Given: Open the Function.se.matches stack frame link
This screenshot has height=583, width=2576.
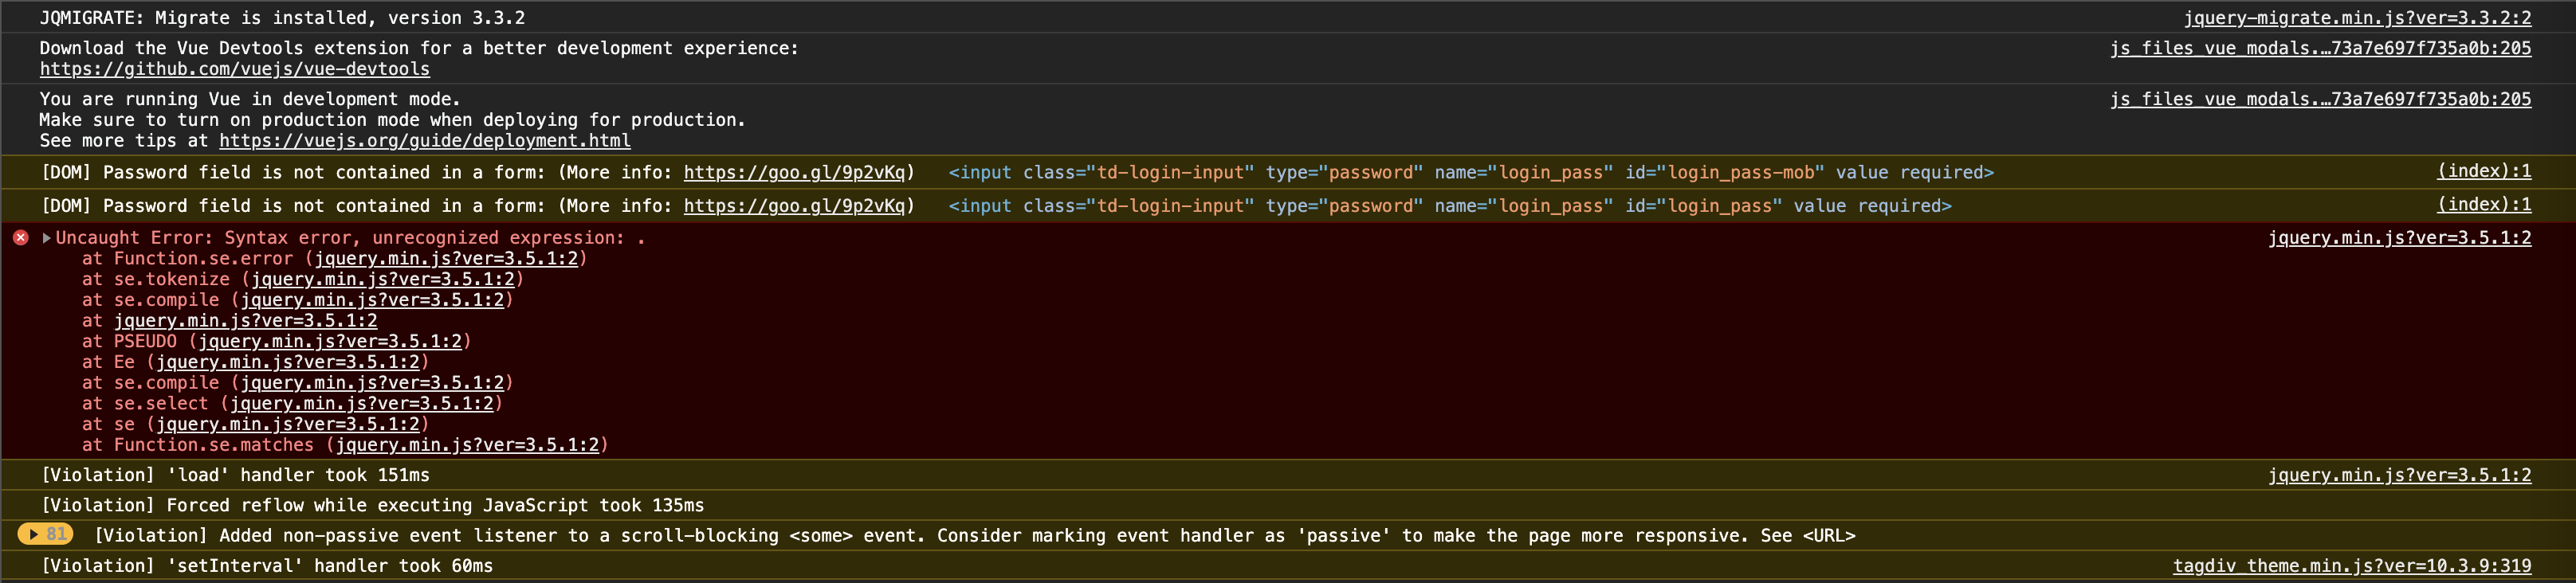Looking at the screenshot, I should [x=467, y=445].
